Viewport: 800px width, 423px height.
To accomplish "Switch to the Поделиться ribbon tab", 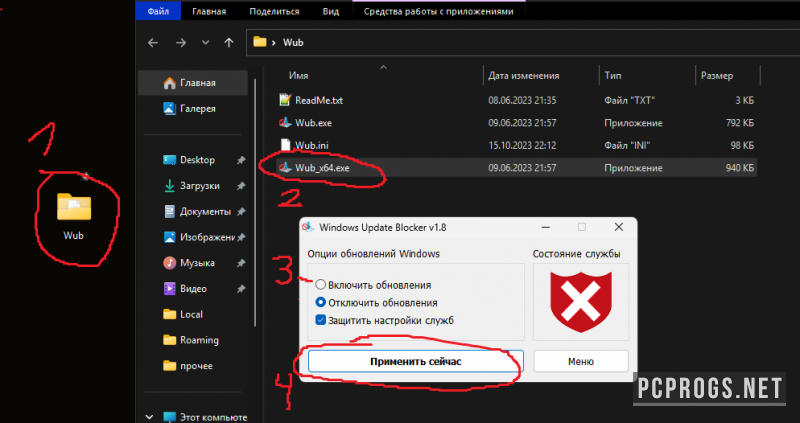I will point(274,11).
